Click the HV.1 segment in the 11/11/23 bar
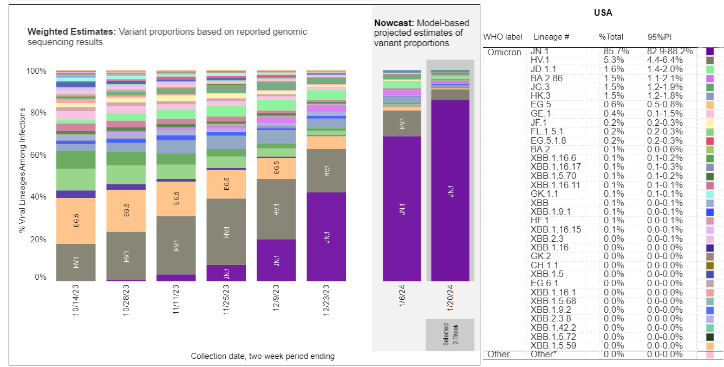The height and width of the screenshot is (367, 724). [x=176, y=246]
